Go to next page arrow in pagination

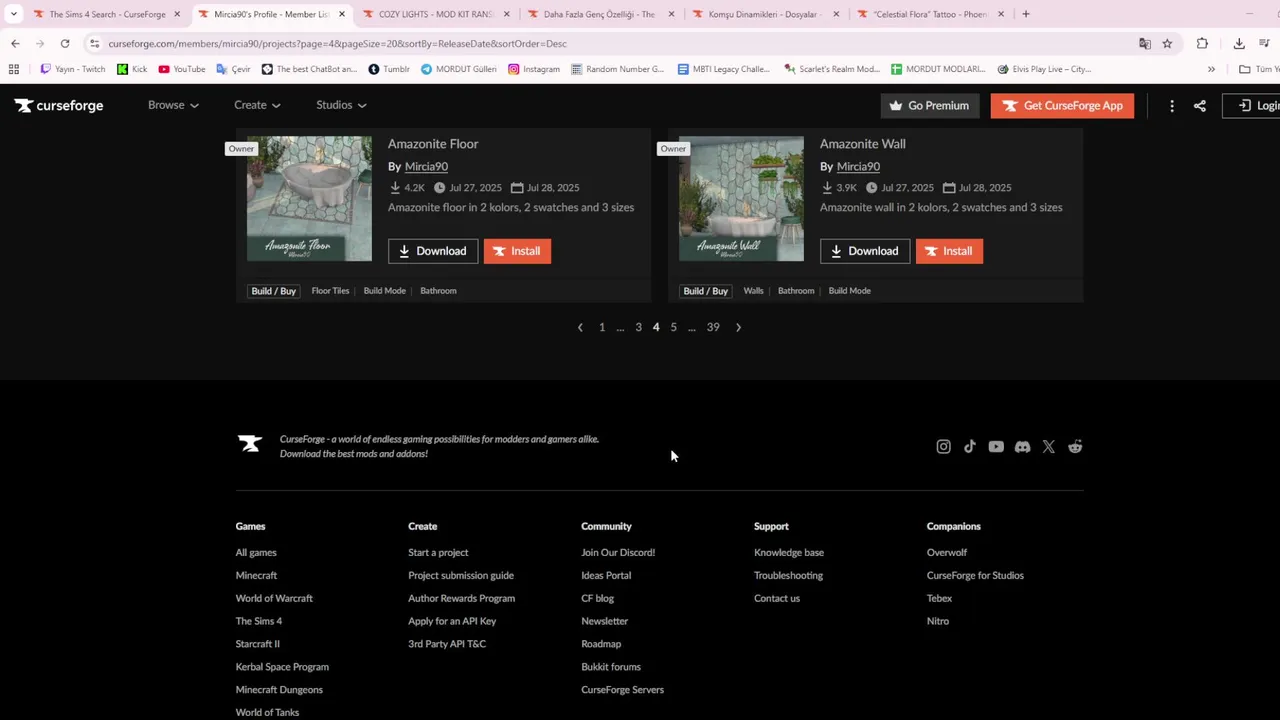point(738,327)
